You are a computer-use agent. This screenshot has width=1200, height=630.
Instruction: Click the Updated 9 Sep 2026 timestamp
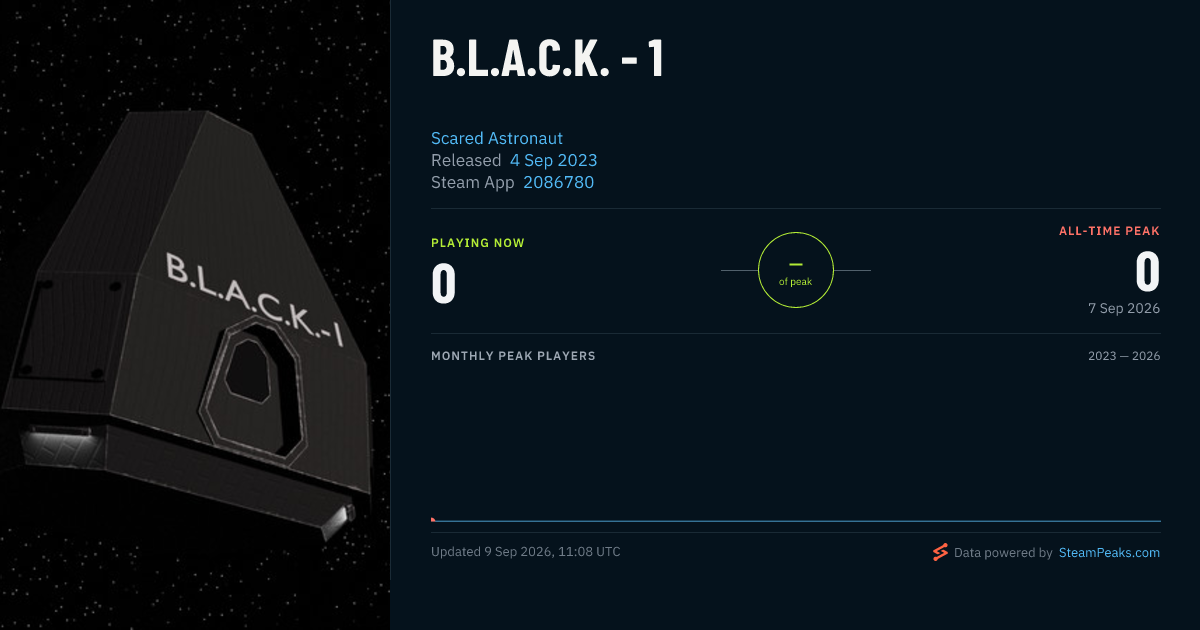click(x=526, y=552)
